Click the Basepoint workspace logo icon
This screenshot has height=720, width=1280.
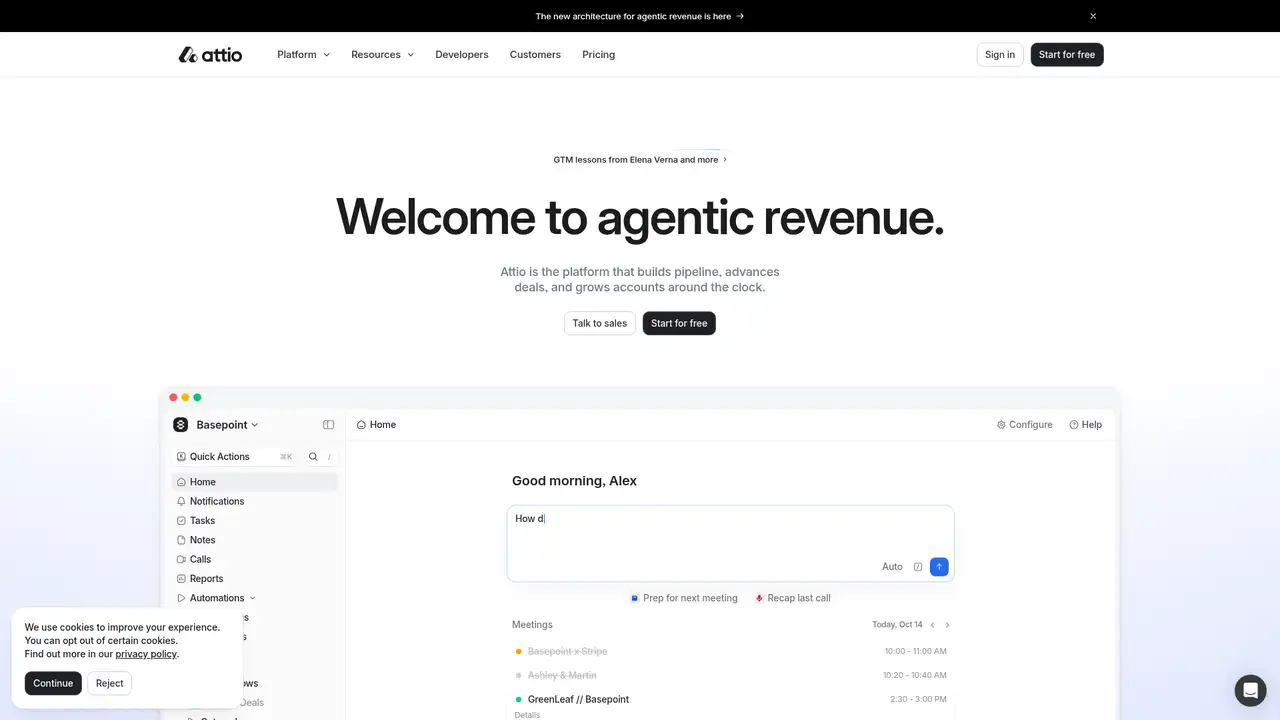[x=181, y=425]
